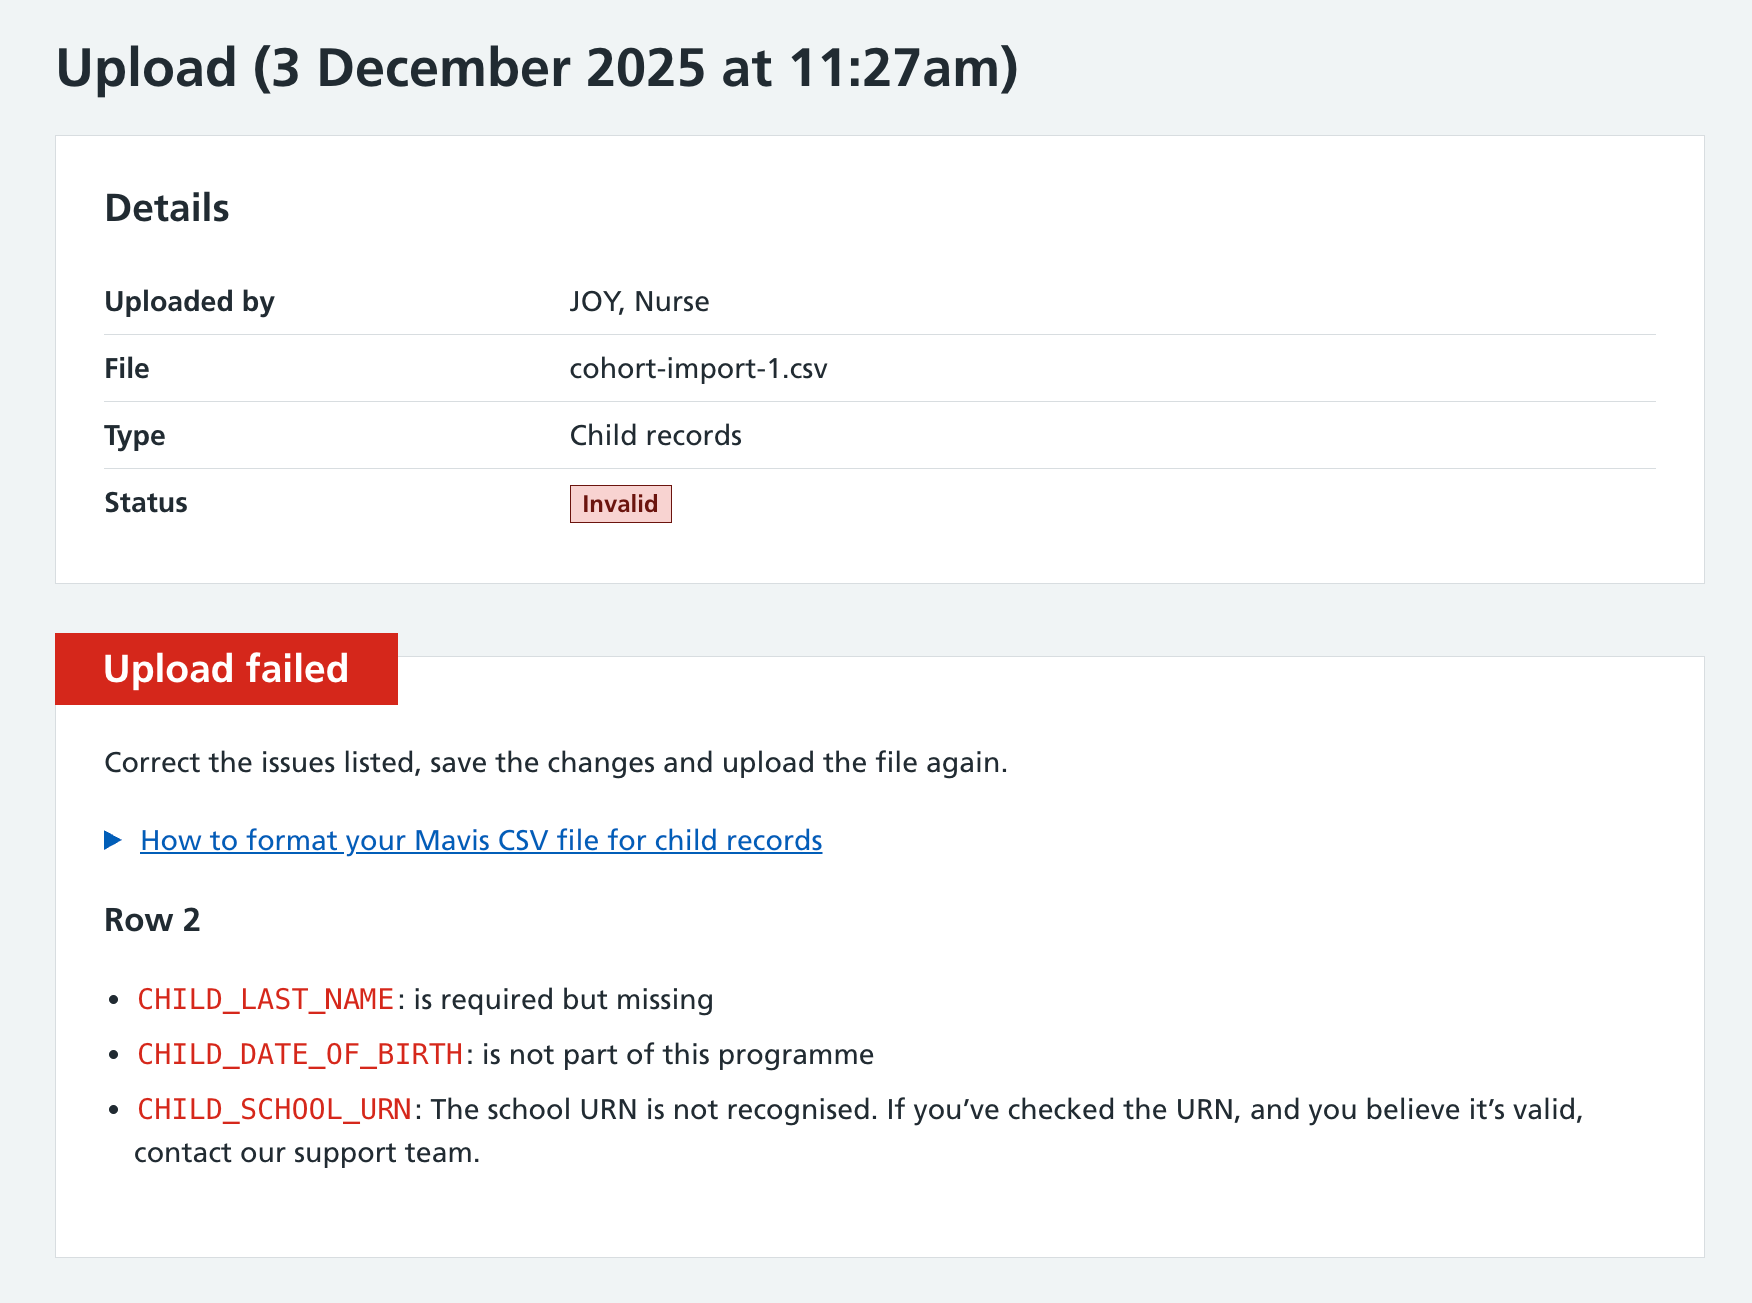Viewport: 1752px width, 1303px height.
Task: Select the Invalid status tag
Action: 620,504
